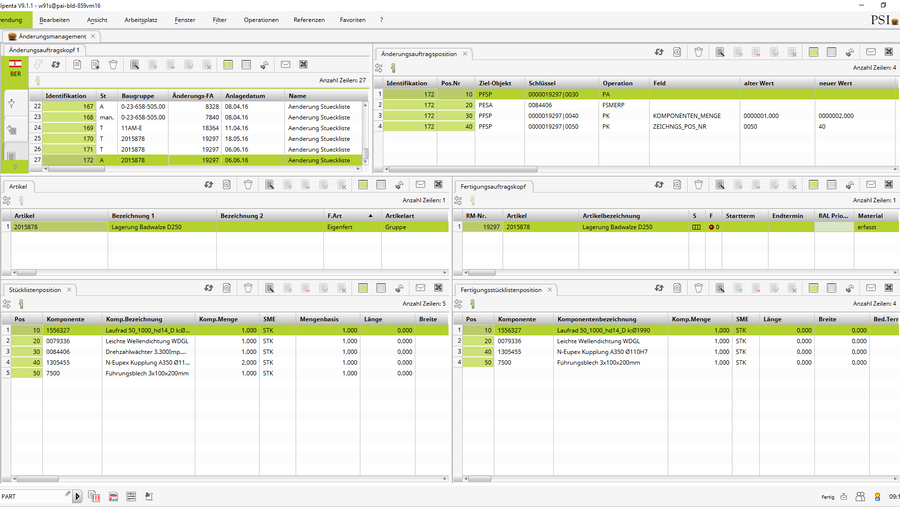Click Ziel-Objekt column header
This screenshot has width=900, height=507.
coord(500,83)
